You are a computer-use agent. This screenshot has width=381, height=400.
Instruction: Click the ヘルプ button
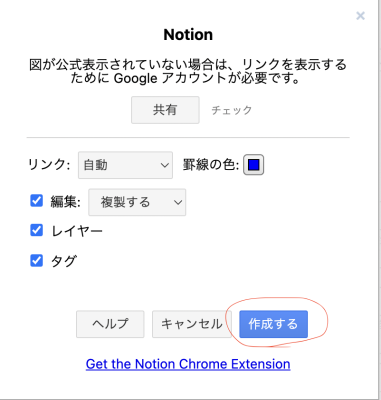pyautogui.click(x=110, y=324)
